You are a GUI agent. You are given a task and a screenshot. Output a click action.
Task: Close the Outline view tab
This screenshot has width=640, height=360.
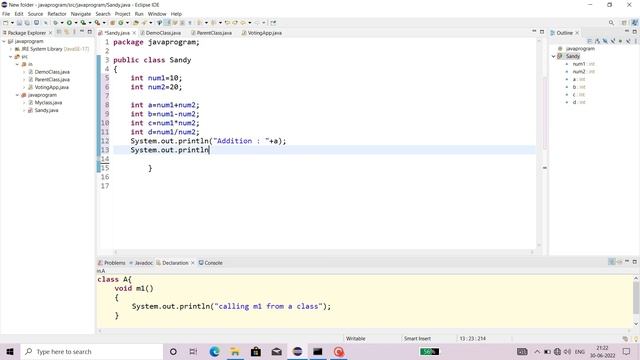point(577,33)
